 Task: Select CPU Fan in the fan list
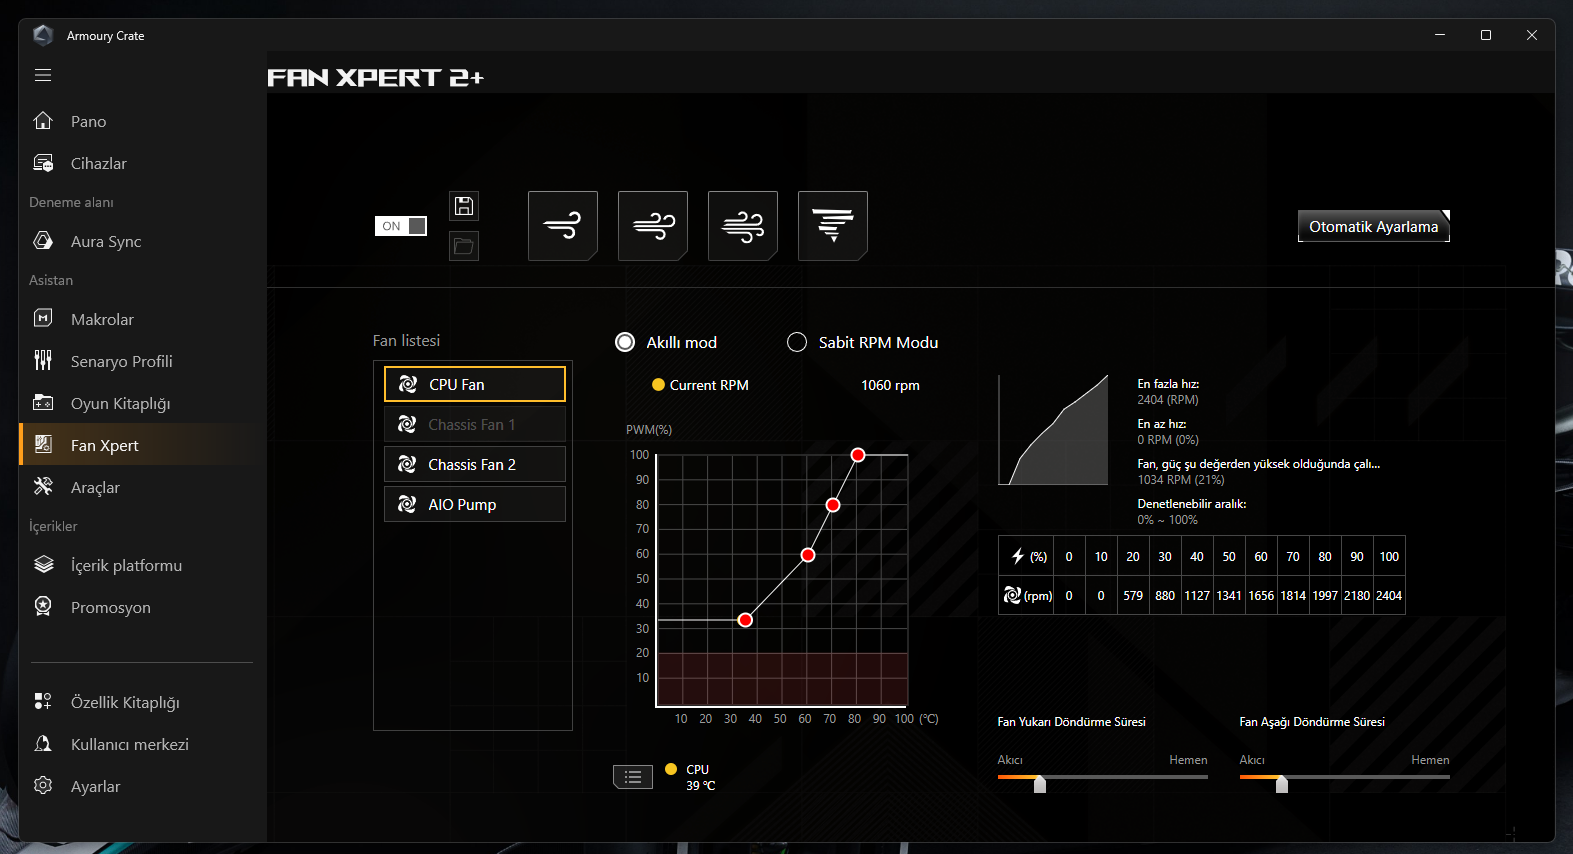click(x=475, y=384)
